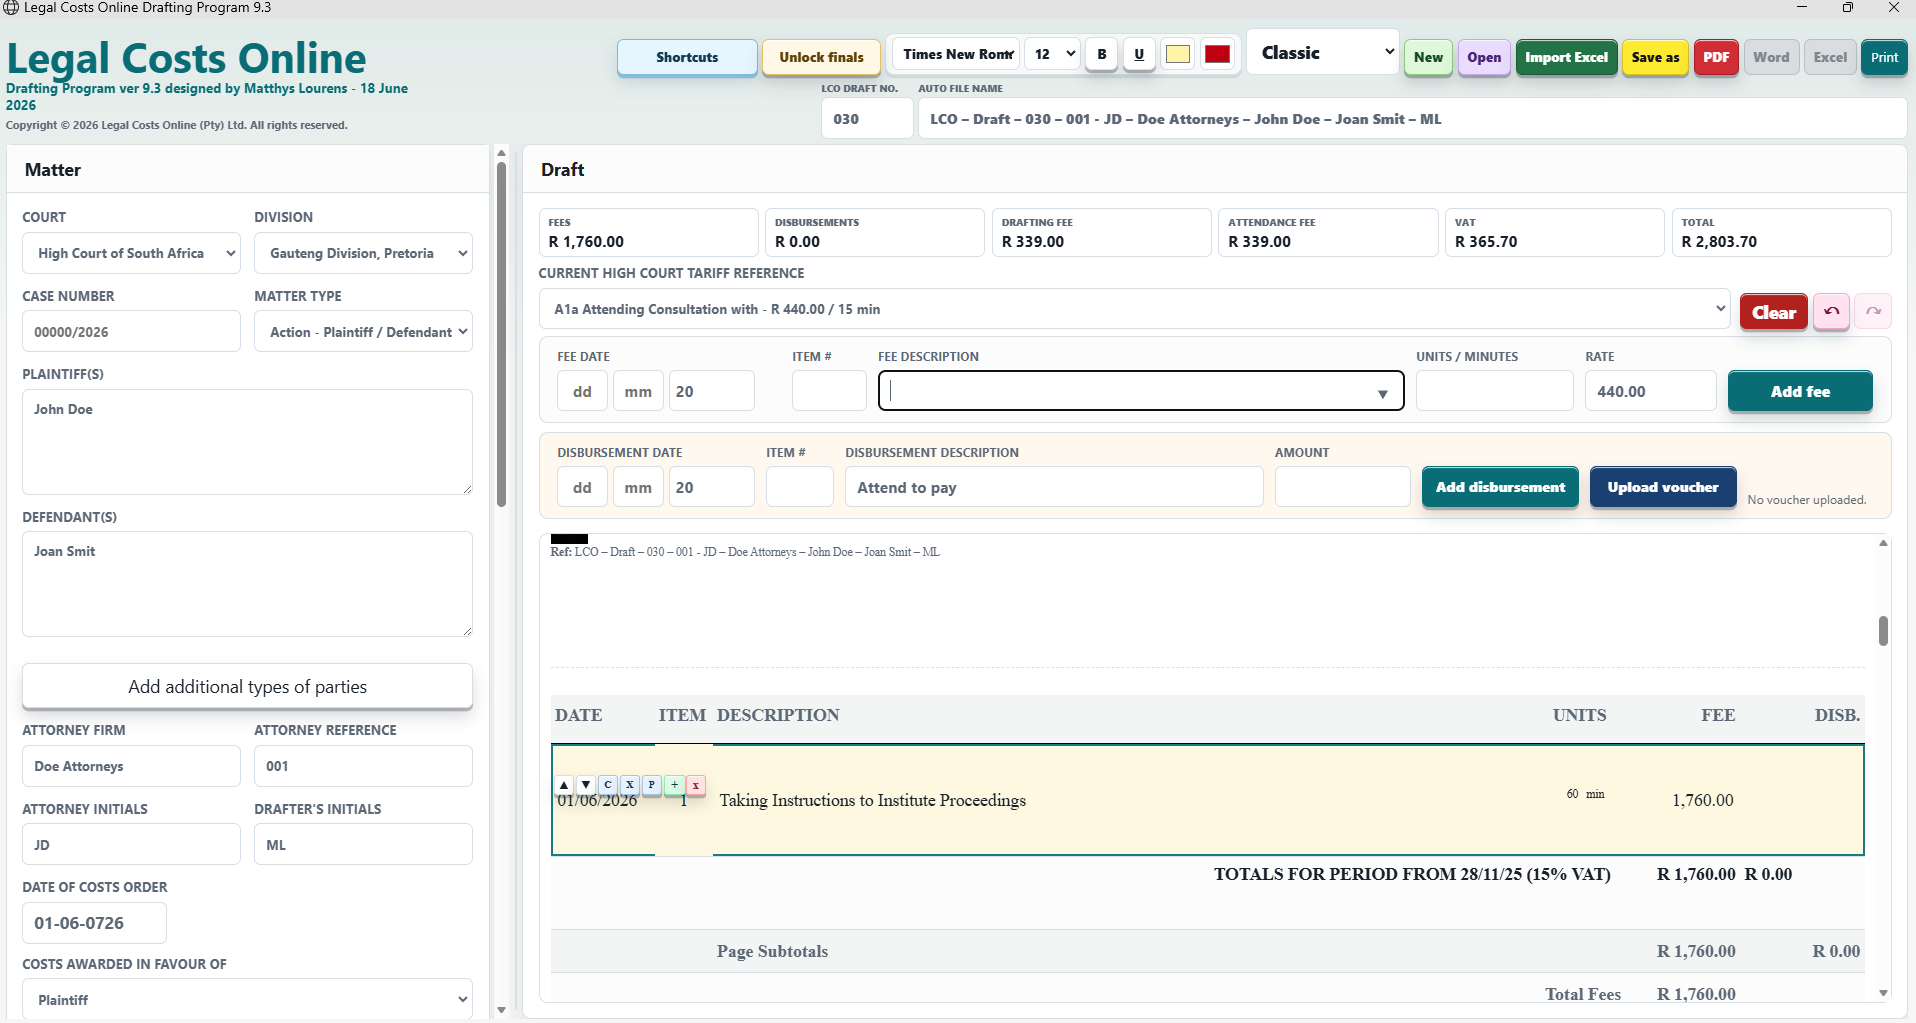Viewport: 1916px width, 1023px height.
Task: Click the Attorney Initials field
Action: click(131, 844)
